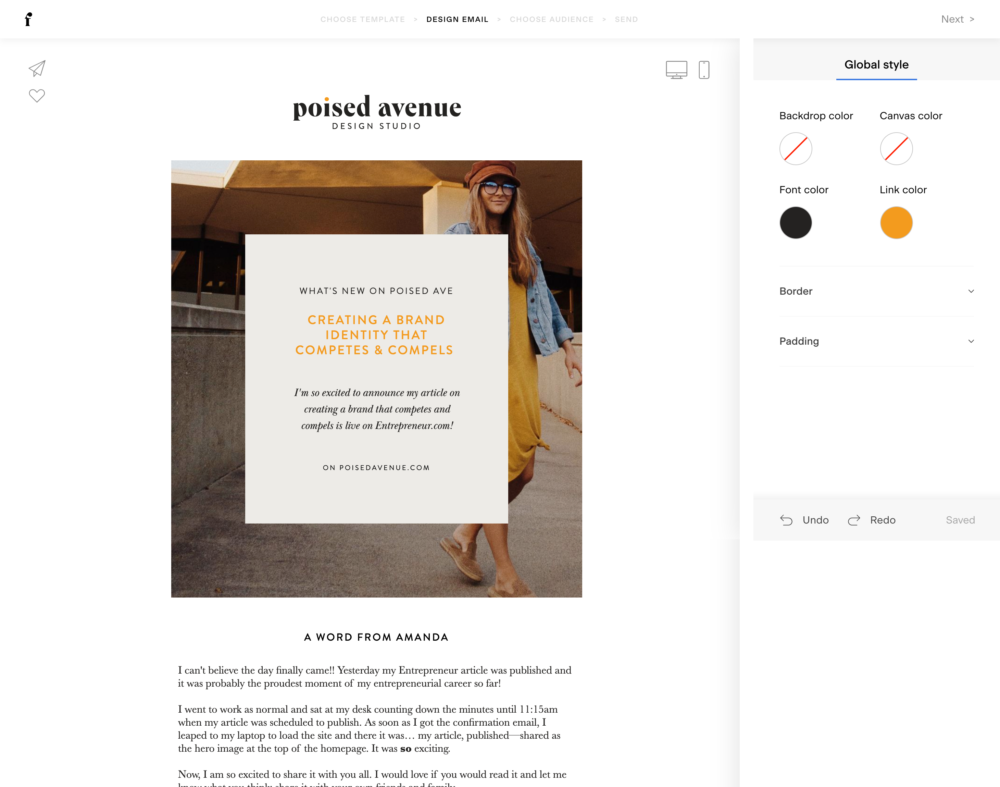Click the paper plane send-test icon

[37, 69]
